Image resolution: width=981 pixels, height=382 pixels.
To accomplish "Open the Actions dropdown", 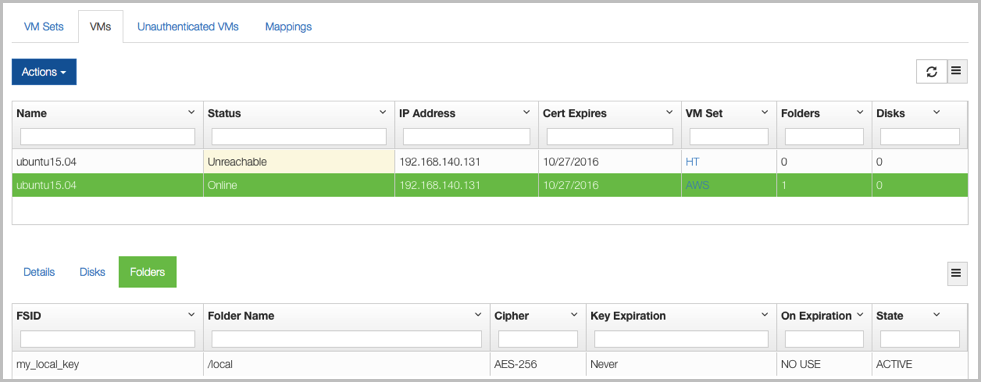I will [x=44, y=72].
